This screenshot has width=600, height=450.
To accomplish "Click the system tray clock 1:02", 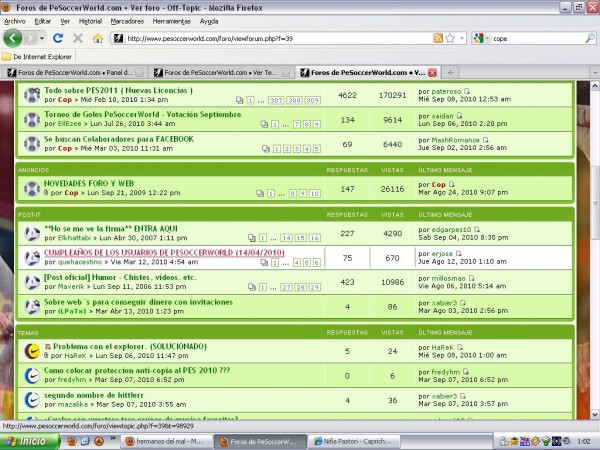I will (583, 441).
